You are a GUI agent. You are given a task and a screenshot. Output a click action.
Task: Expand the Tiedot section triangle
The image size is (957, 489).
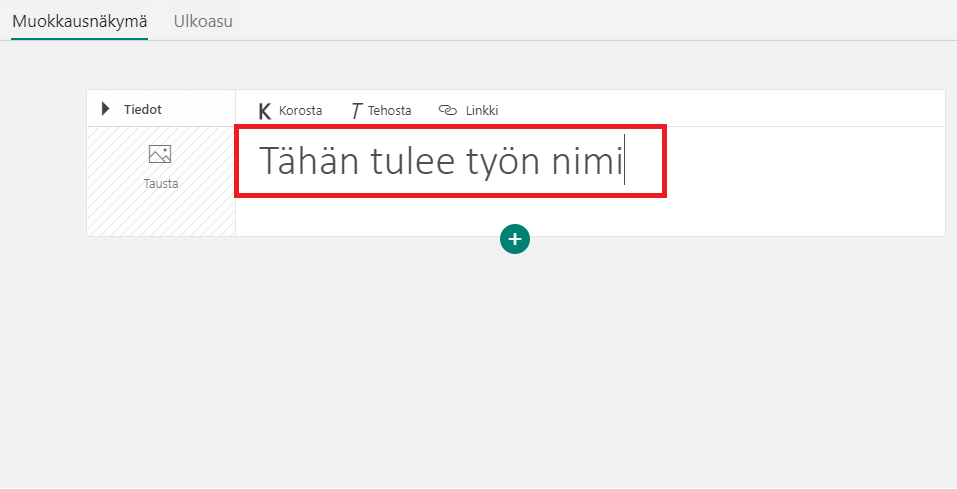pos(106,109)
